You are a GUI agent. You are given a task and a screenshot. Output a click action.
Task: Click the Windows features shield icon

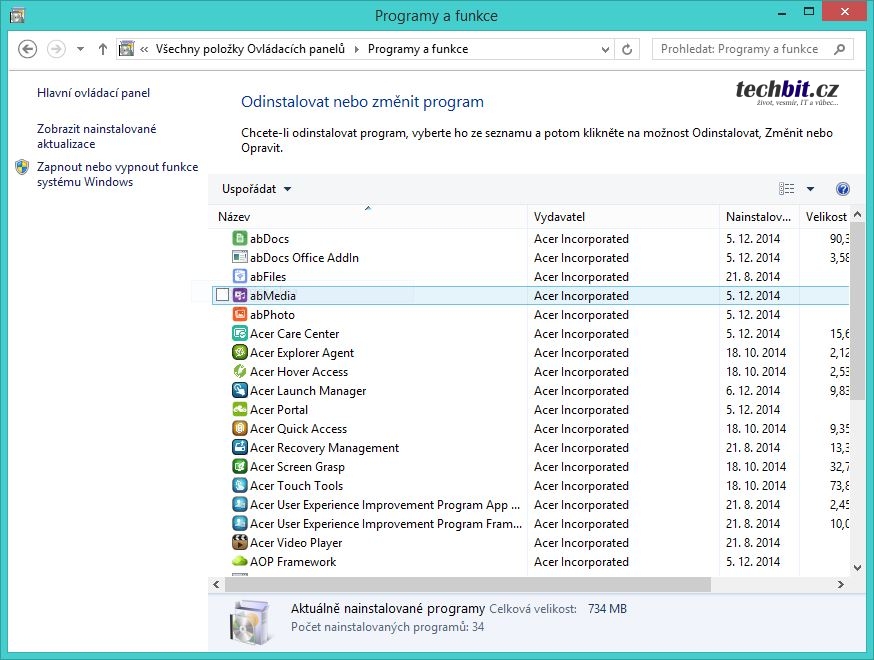[22, 167]
